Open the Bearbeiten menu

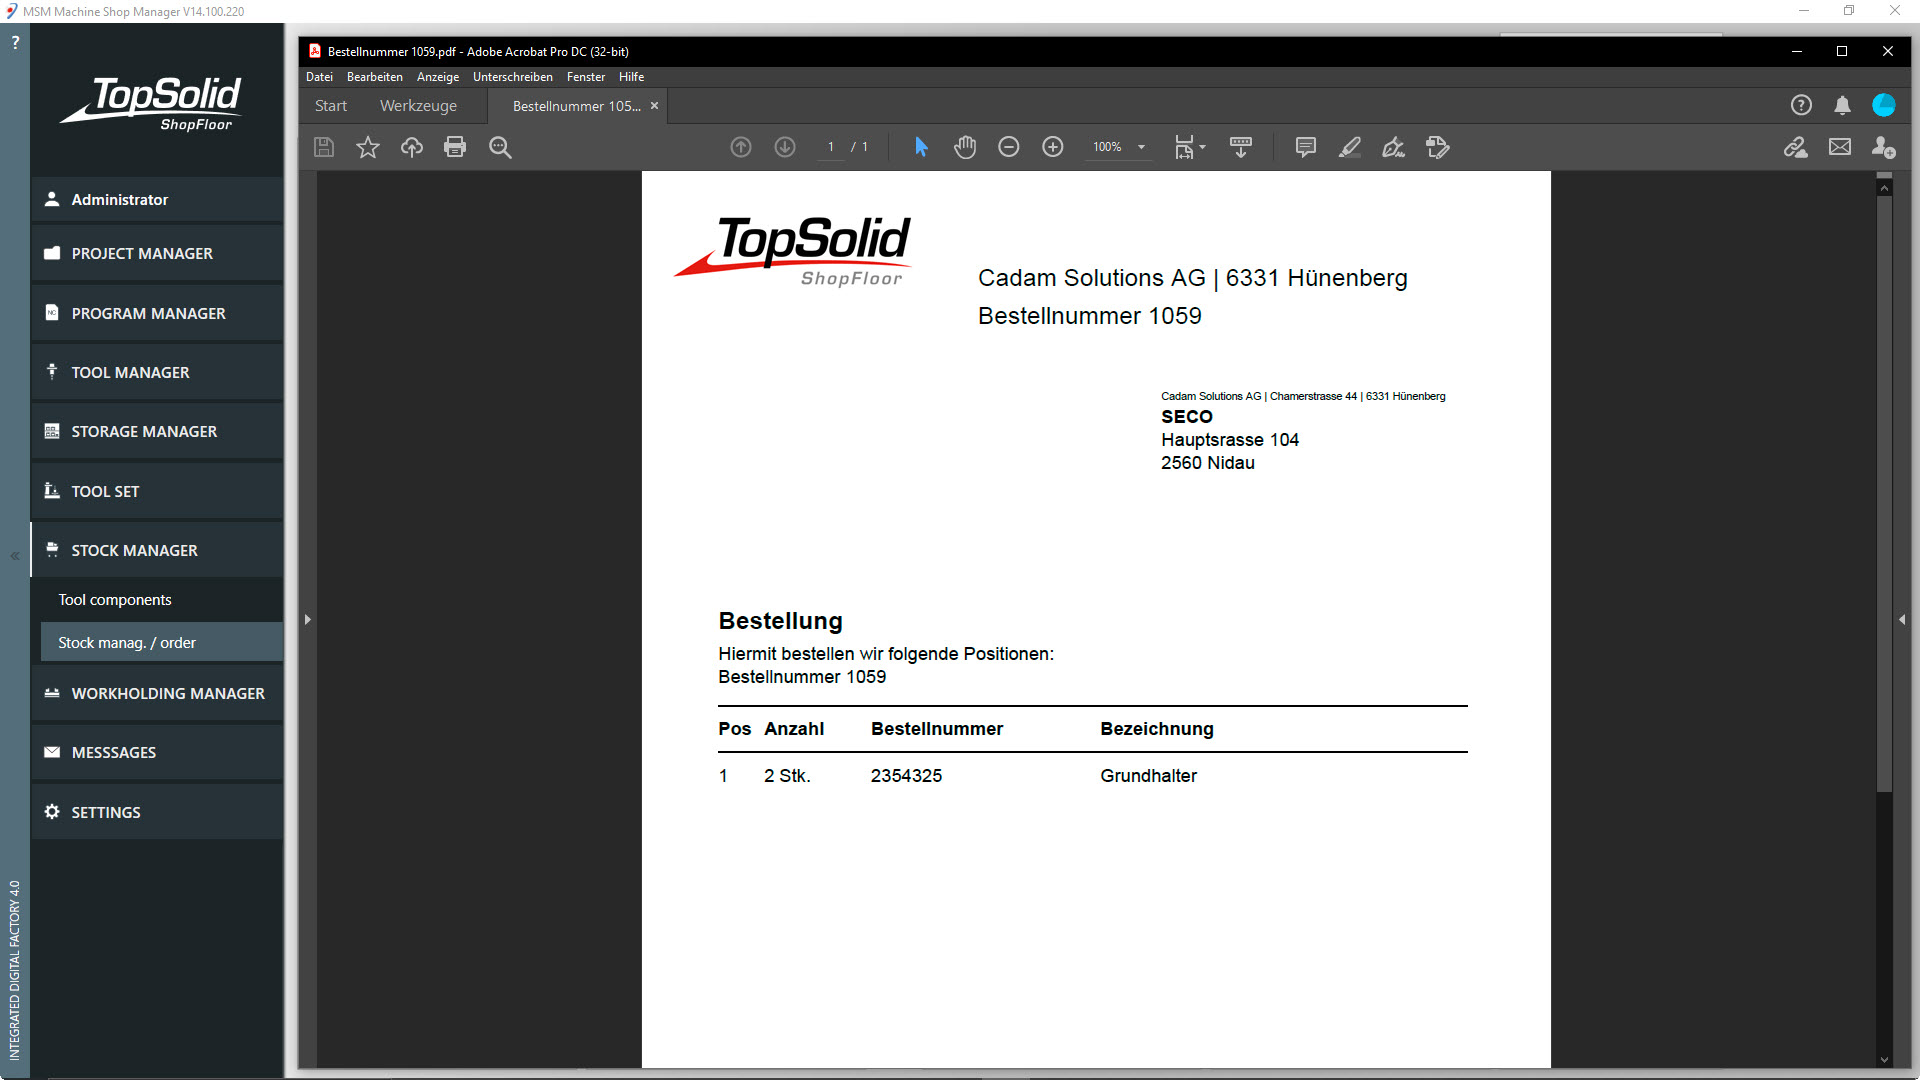point(374,77)
